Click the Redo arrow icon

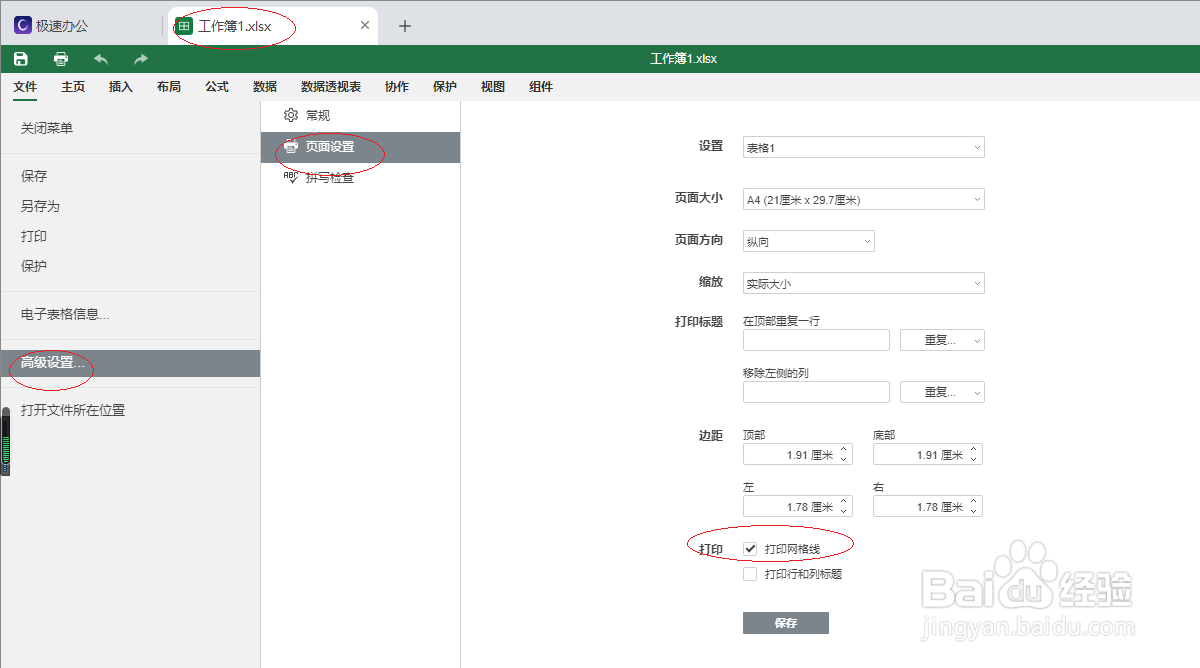tap(139, 58)
